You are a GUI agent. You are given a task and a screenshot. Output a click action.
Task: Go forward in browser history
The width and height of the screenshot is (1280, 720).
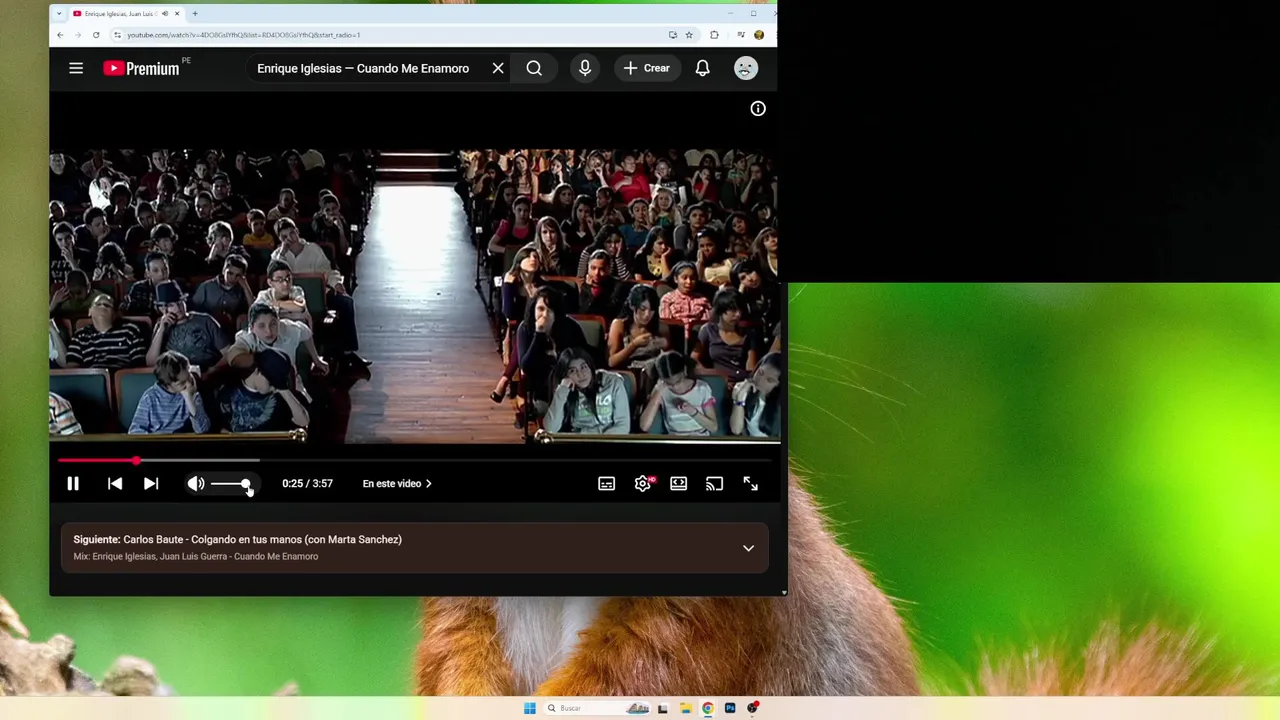click(x=78, y=35)
